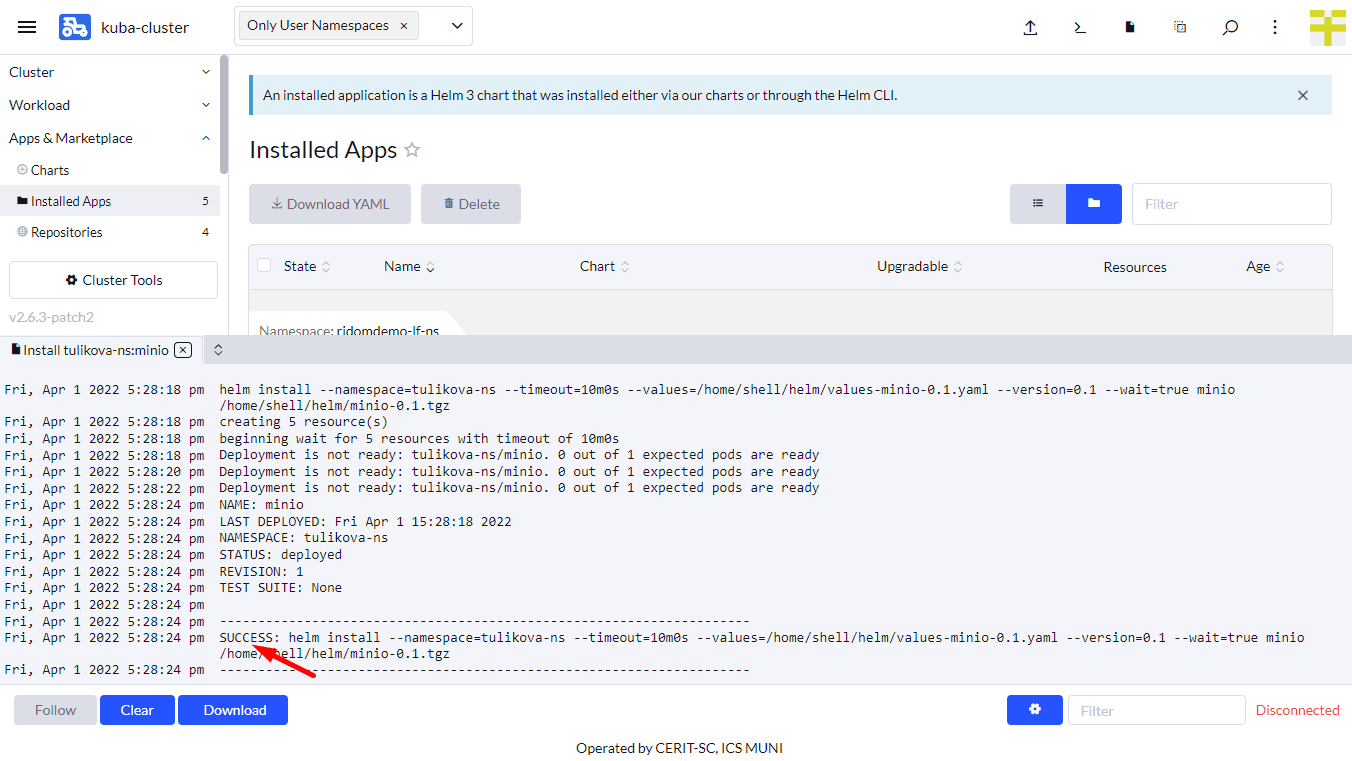Tick the select-all checkbox in table header
This screenshot has height=761, width=1352.
pos(264,266)
